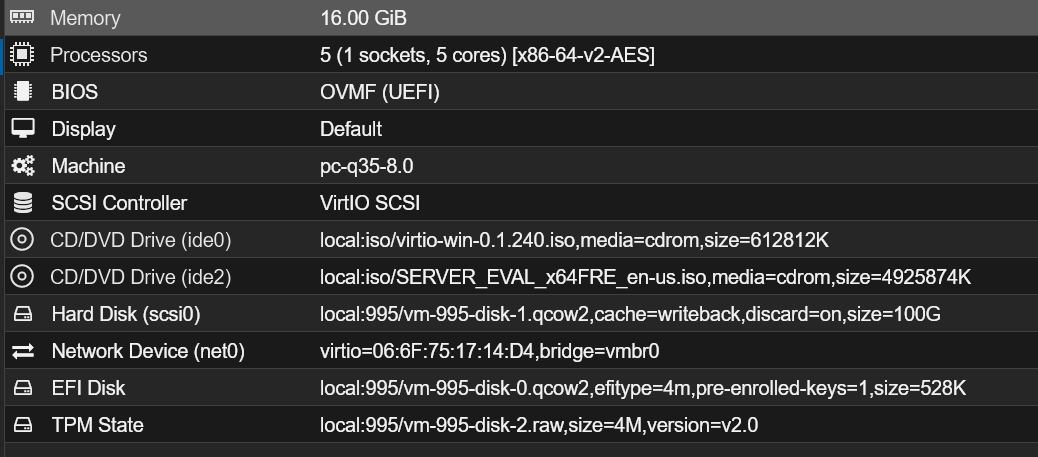Select the 16.00 GiB memory value
1038x457 pixels.
pyautogui.click(x=363, y=18)
